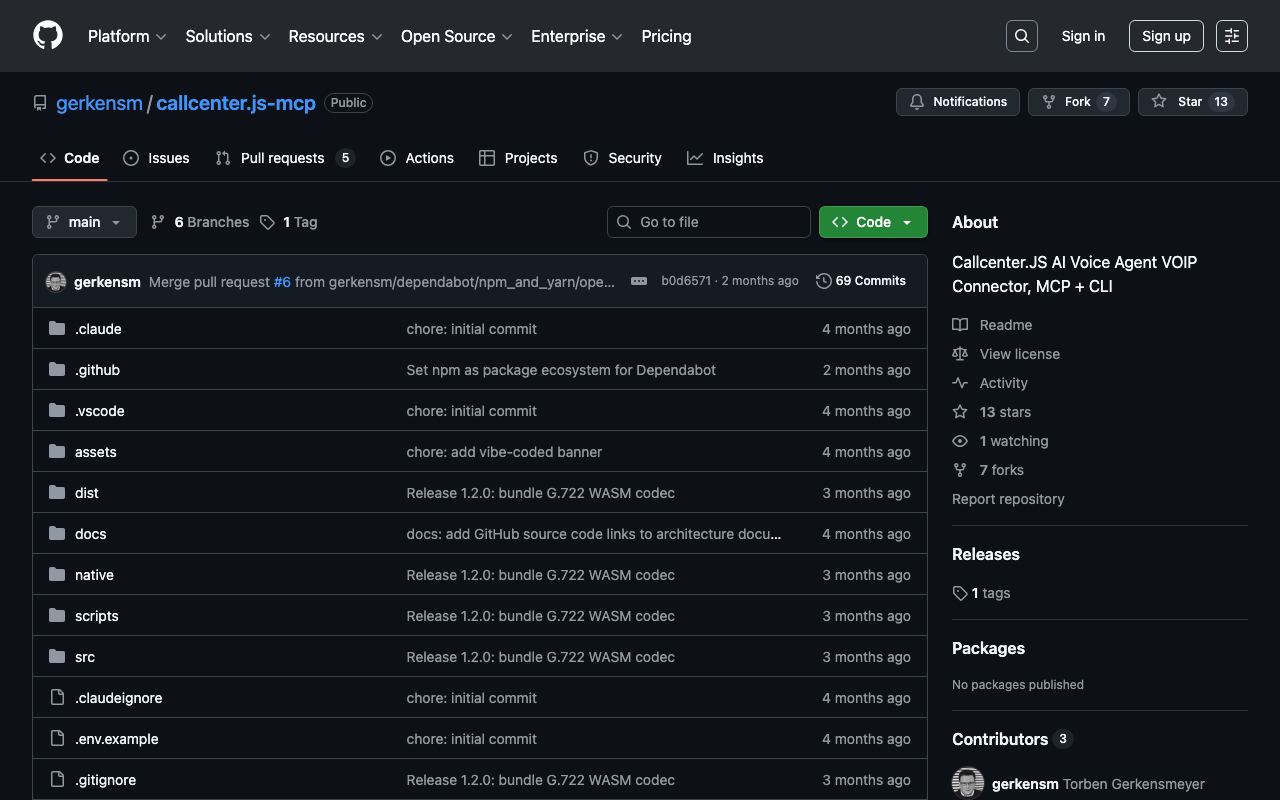1280x800 pixels.
Task: Switch to the Pull requests tab
Action: 282,158
